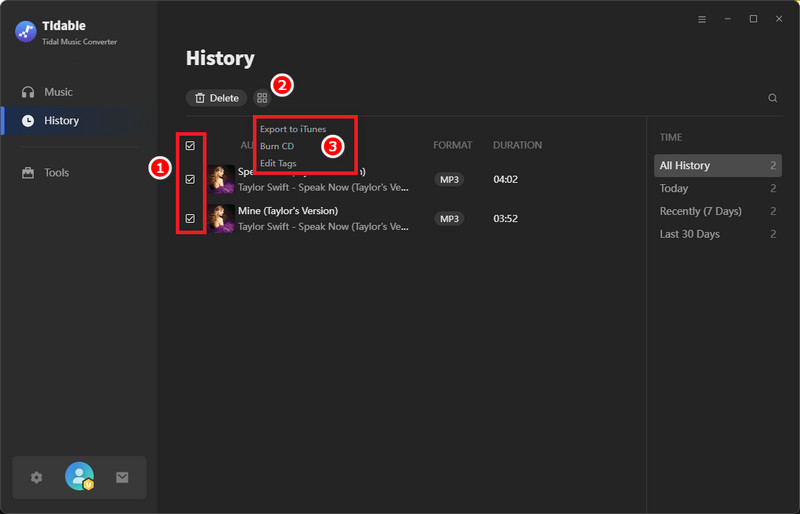Image resolution: width=800 pixels, height=514 pixels.
Task: Show Last 30 Days history
Action: (x=689, y=234)
